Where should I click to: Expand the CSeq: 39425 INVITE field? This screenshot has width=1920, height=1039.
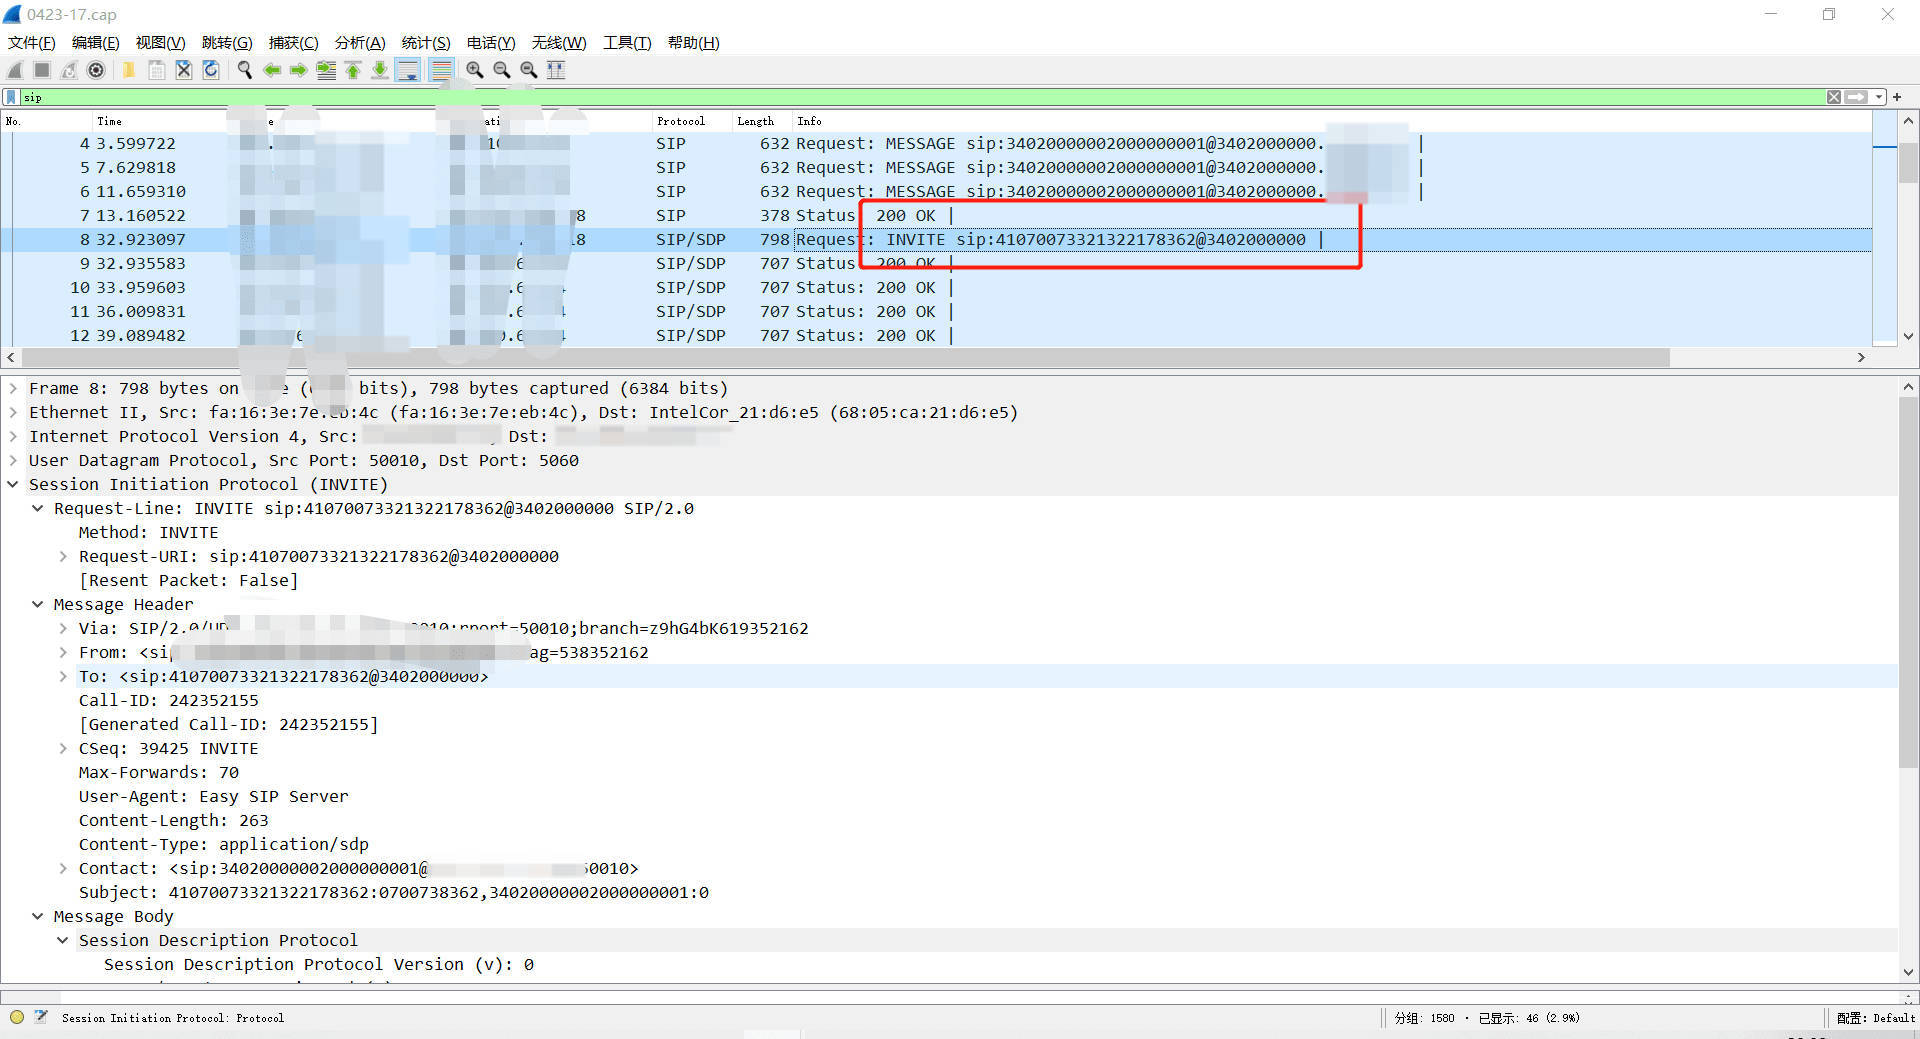pos(63,749)
